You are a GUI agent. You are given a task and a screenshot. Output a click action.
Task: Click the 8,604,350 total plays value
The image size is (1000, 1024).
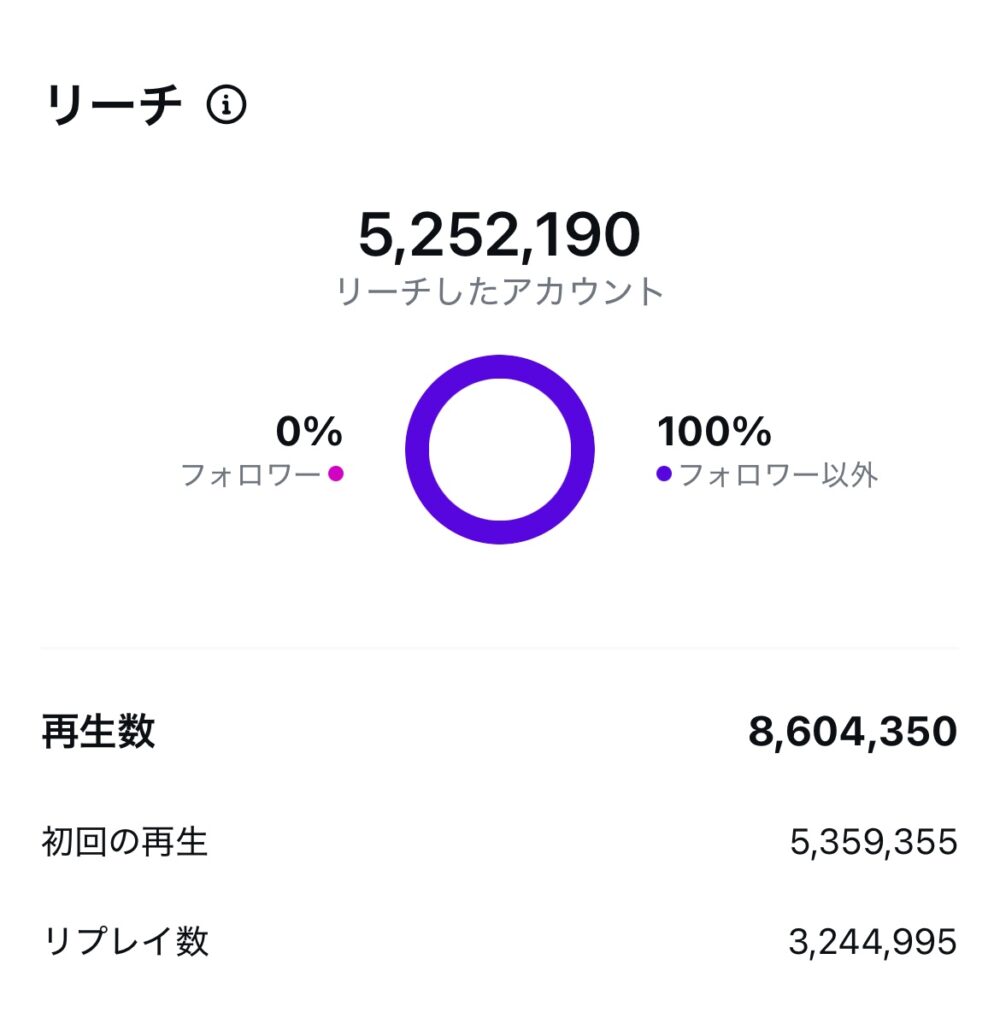click(x=852, y=732)
